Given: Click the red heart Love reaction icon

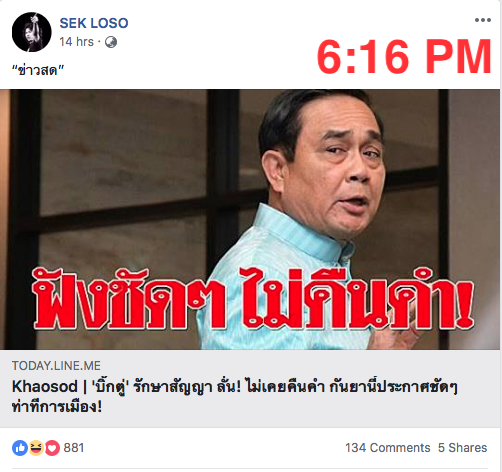Looking at the screenshot, I should point(52,448).
